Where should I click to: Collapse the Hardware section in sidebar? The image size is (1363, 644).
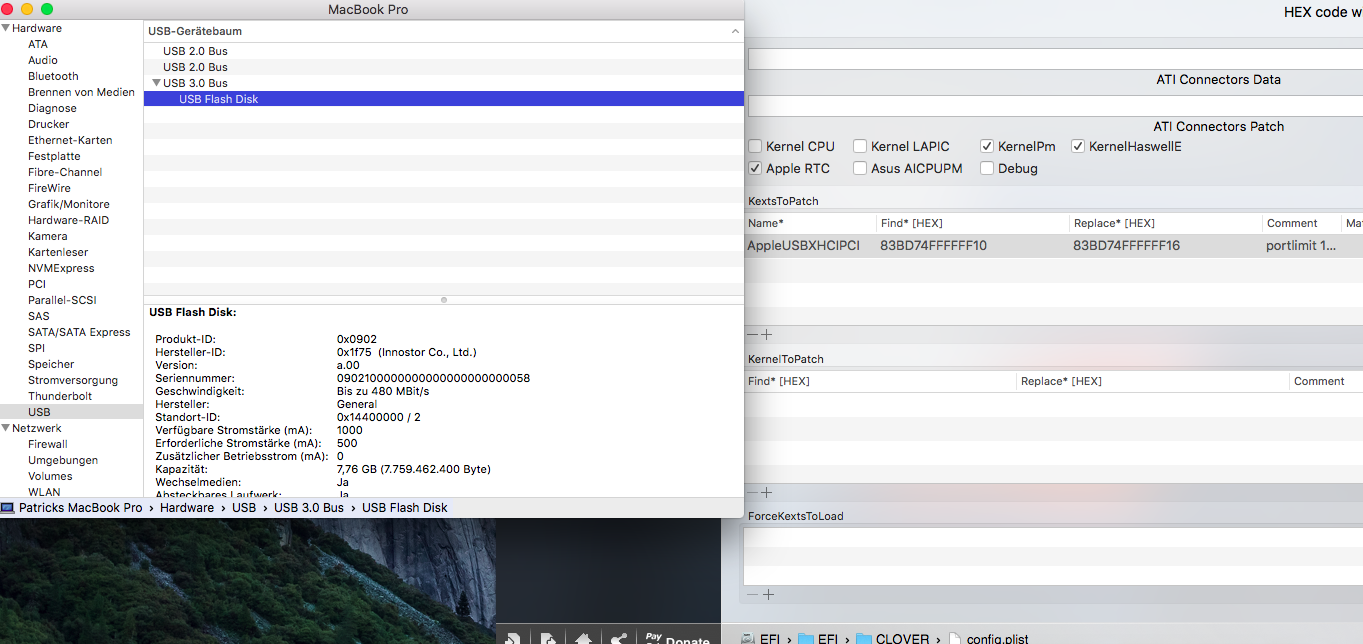6,28
